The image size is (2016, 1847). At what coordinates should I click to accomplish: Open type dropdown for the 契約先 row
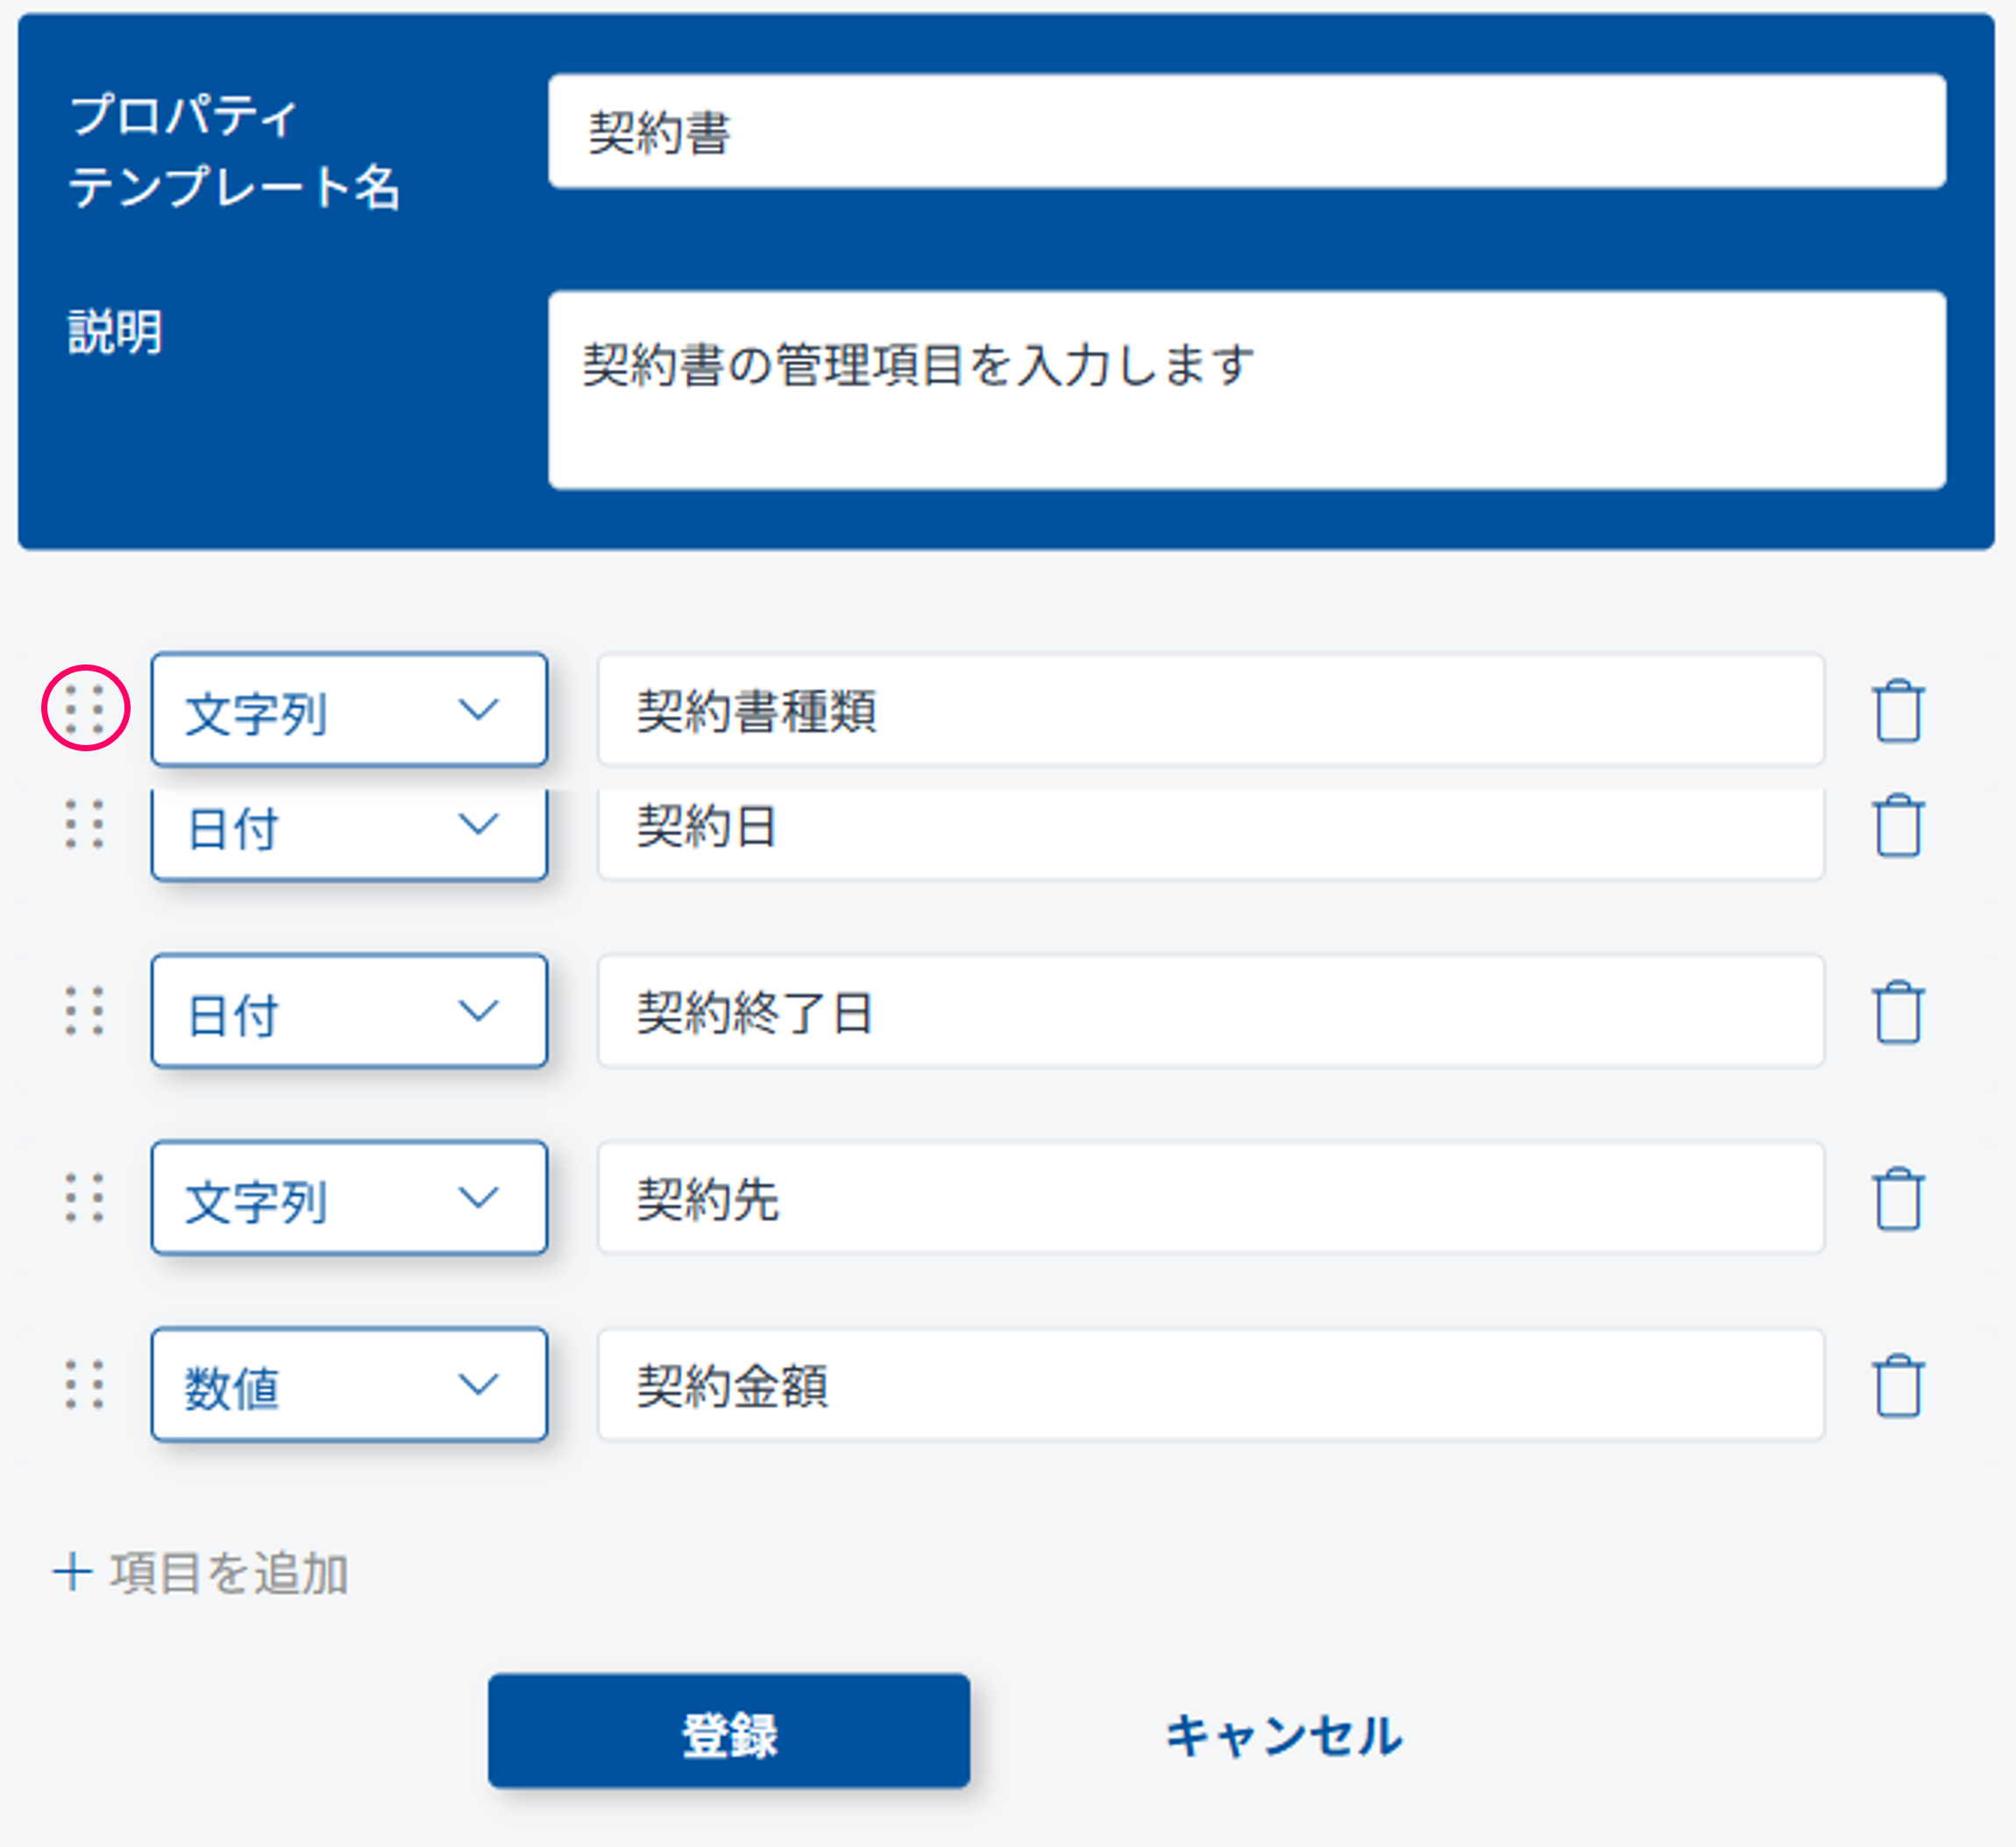coord(349,1198)
